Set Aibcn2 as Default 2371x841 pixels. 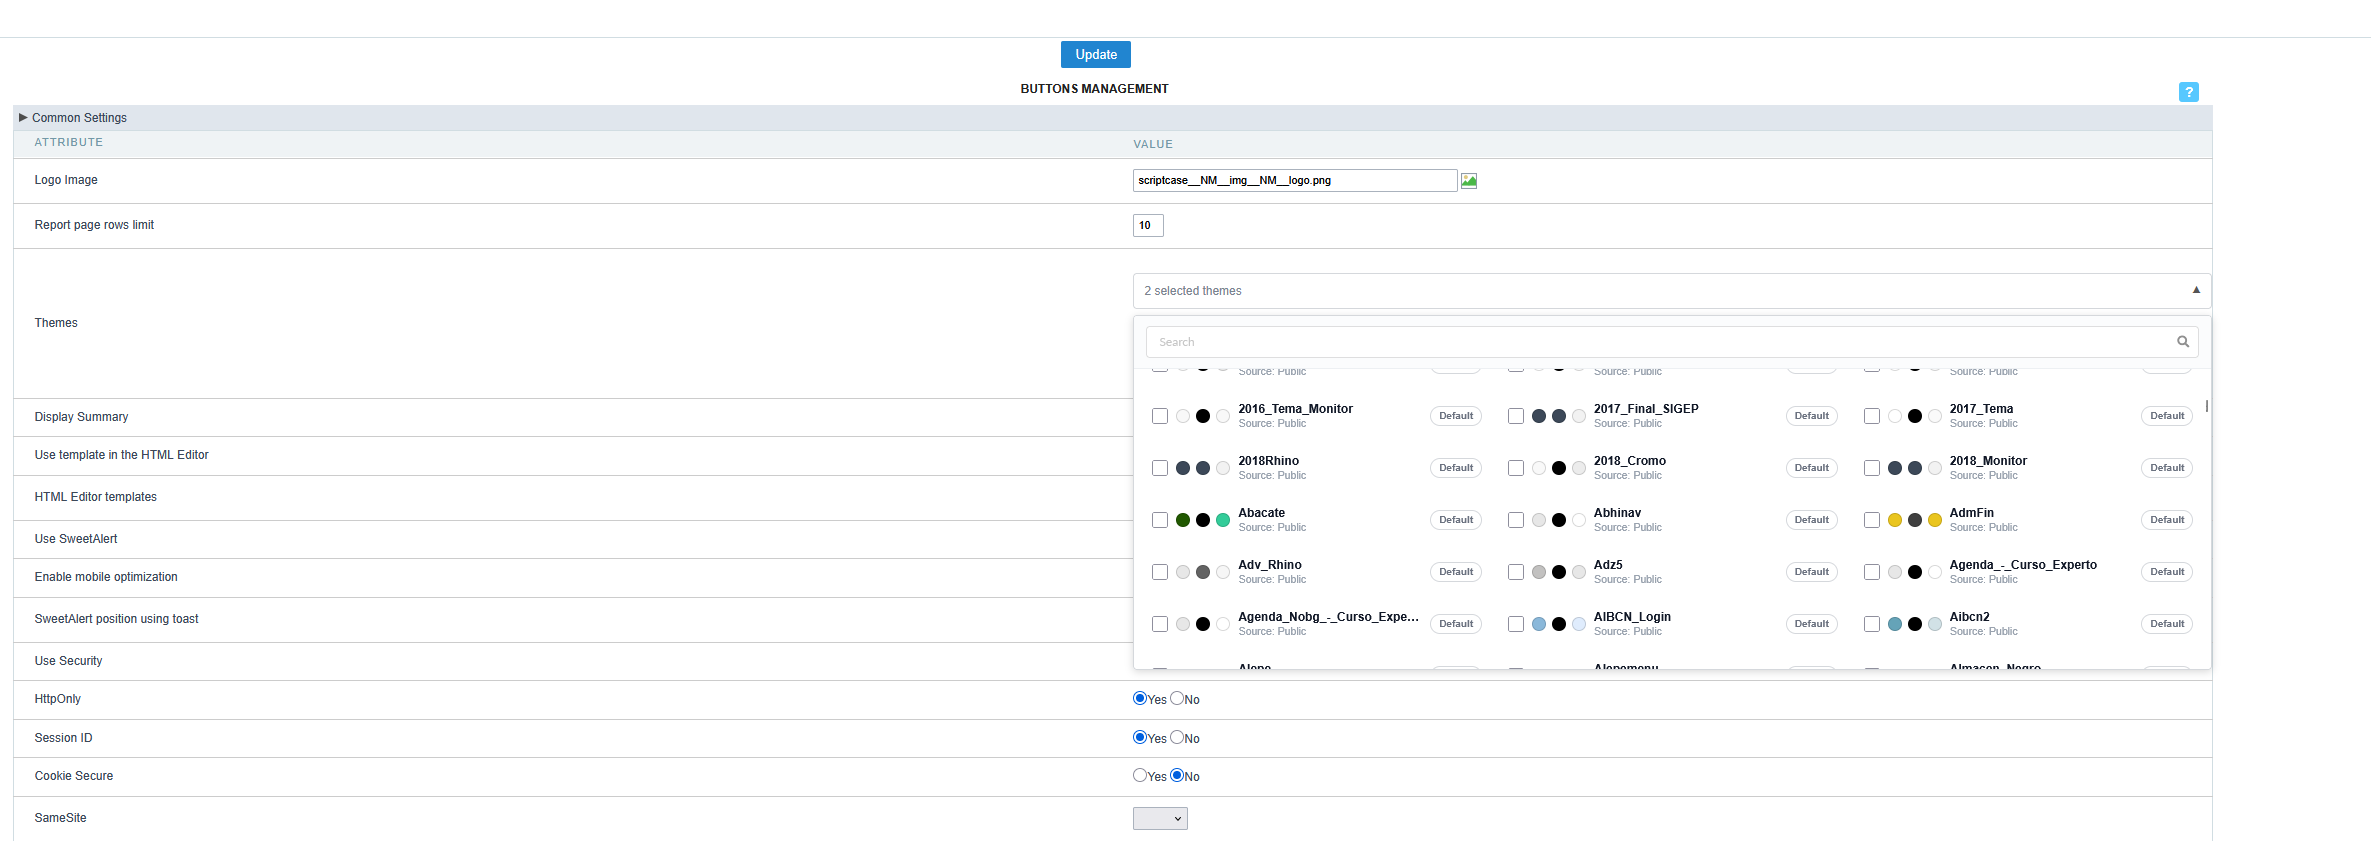[2167, 624]
